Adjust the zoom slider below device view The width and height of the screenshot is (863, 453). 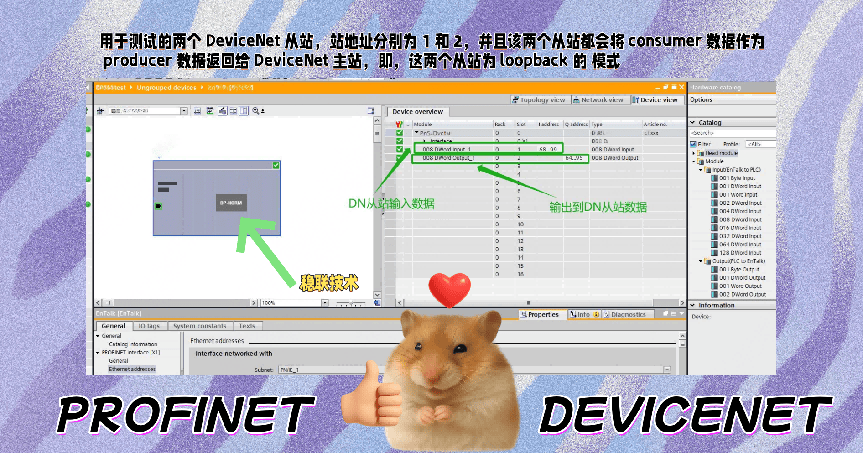coord(351,303)
